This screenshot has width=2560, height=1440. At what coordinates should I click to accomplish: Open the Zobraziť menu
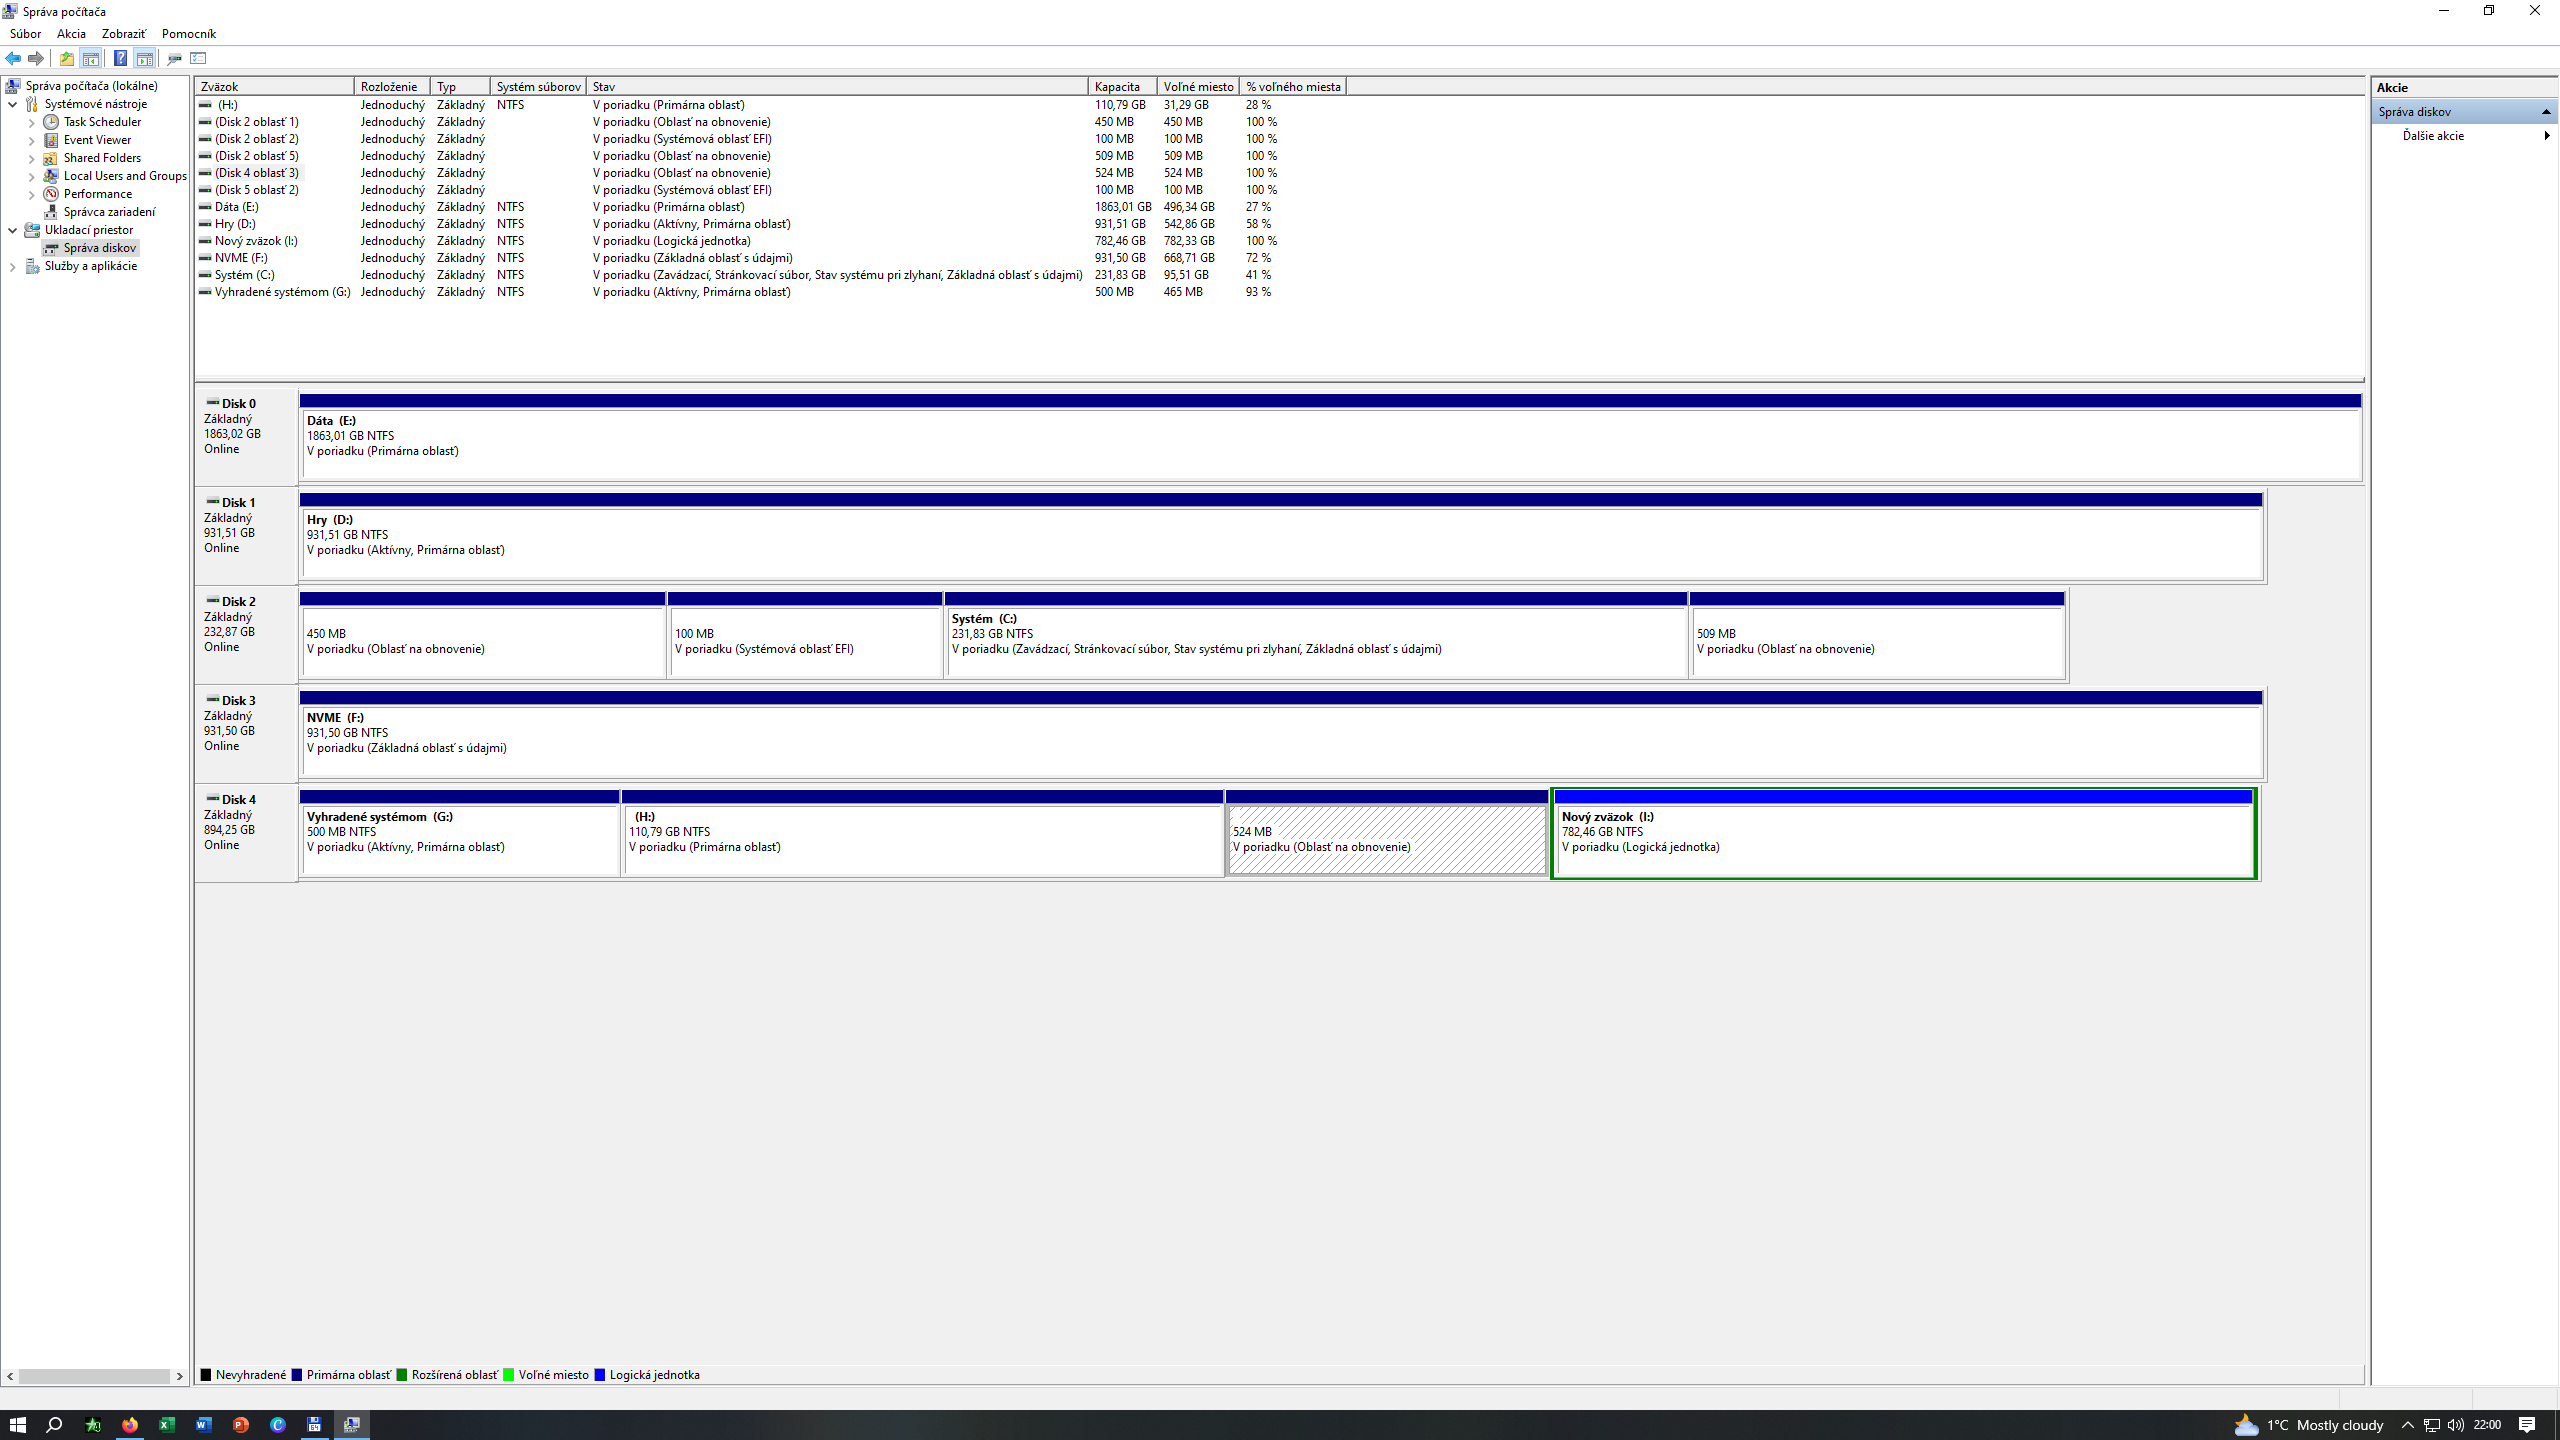pos(123,34)
